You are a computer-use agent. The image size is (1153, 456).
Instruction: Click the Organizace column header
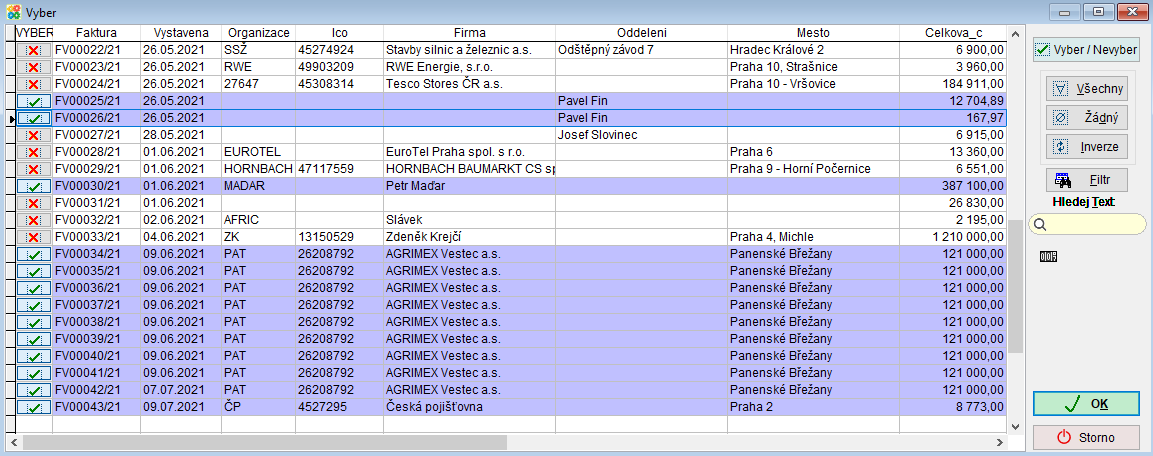(258, 33)
